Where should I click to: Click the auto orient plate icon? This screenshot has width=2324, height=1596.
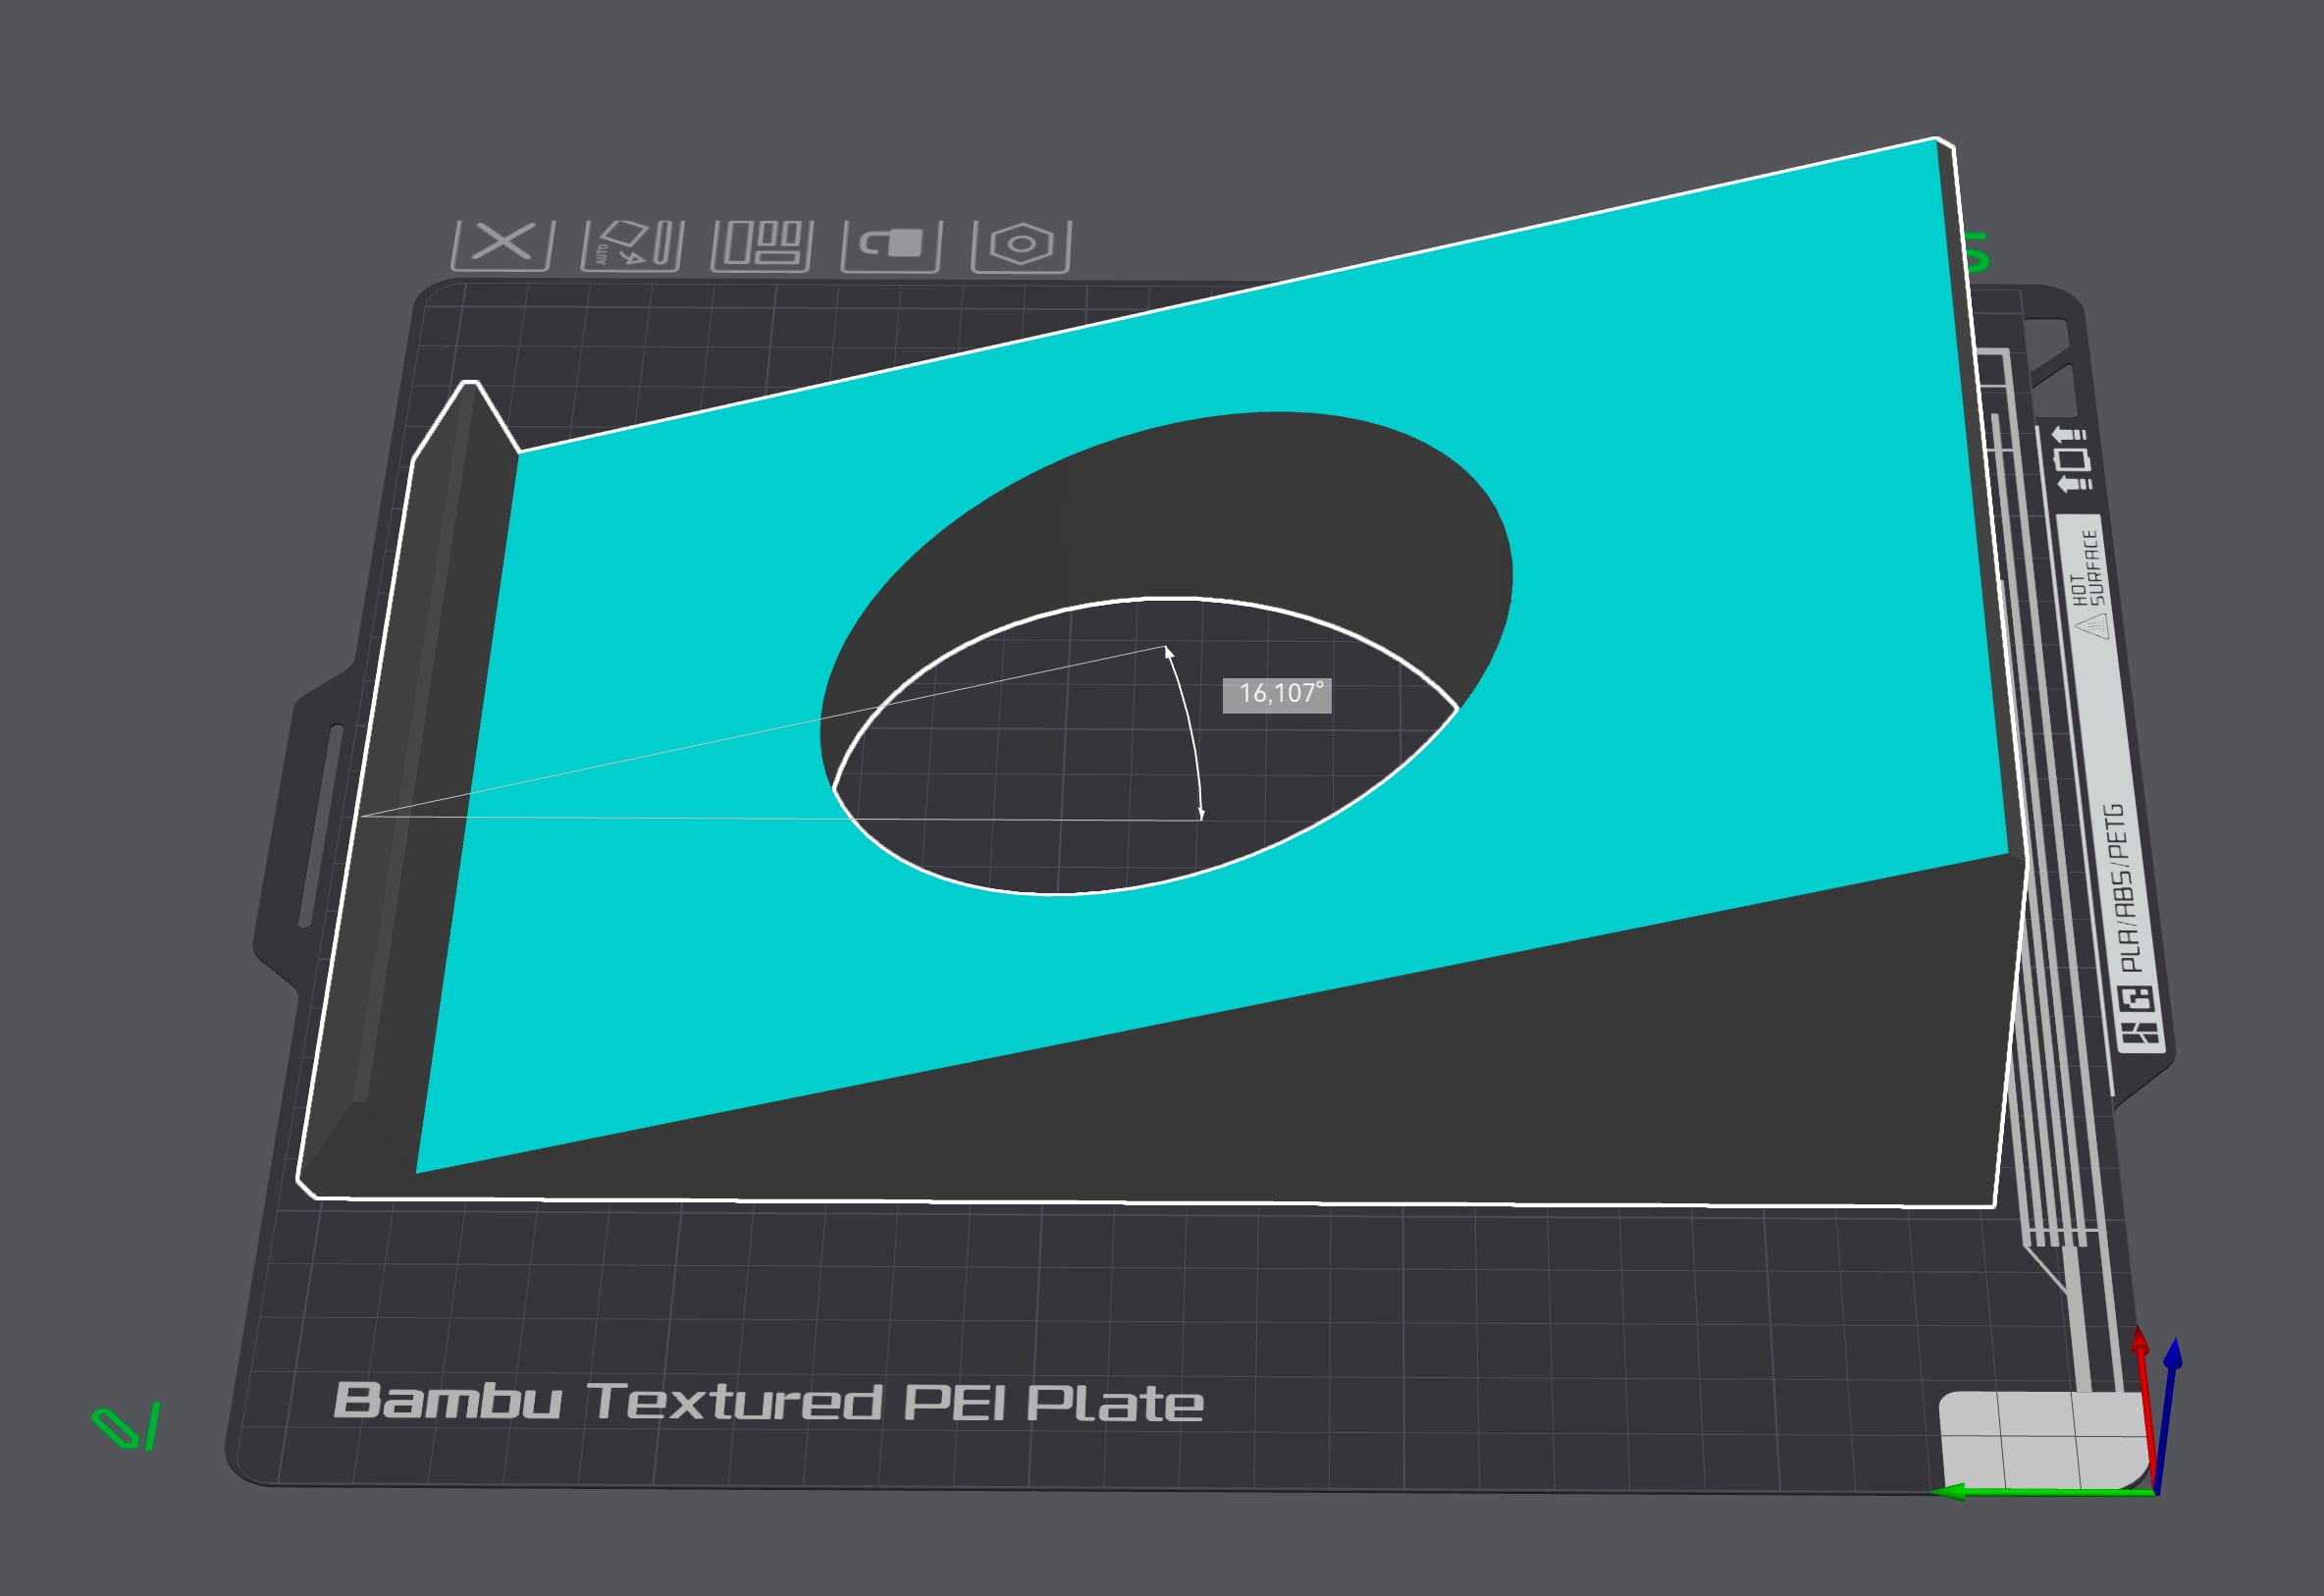[632, 245]
